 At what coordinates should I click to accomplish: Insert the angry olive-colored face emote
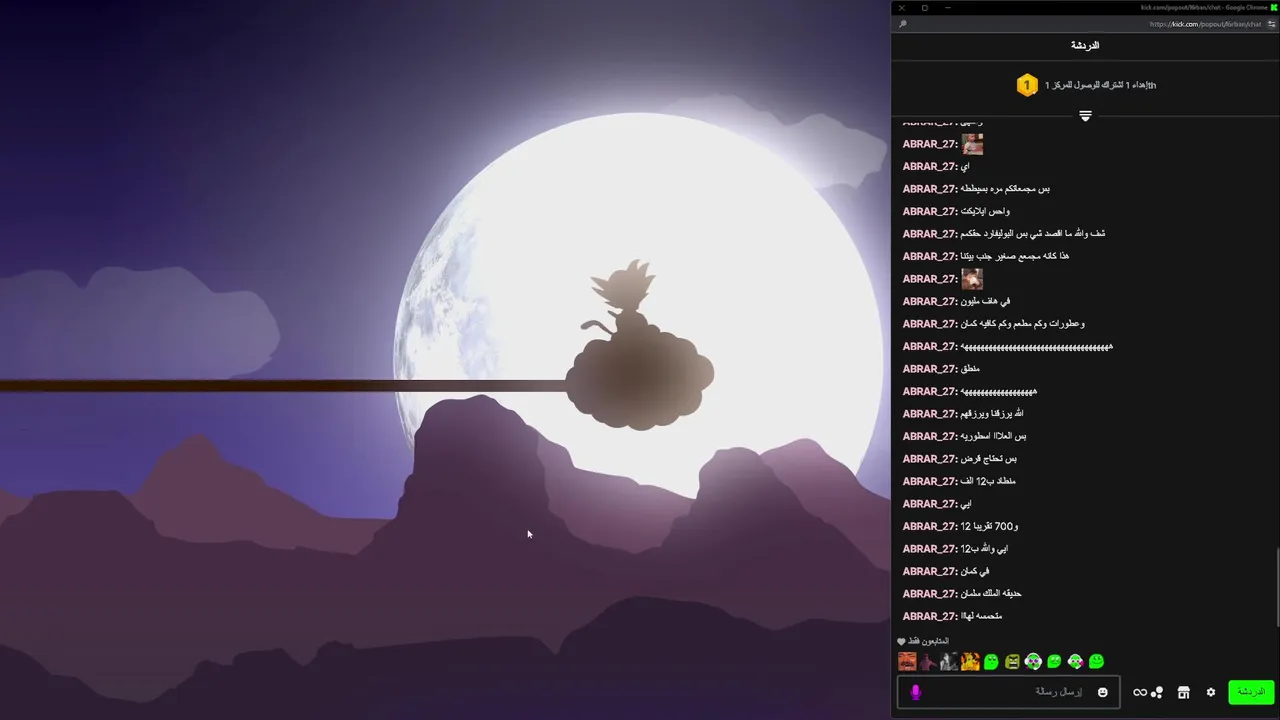coord(1013,661)
